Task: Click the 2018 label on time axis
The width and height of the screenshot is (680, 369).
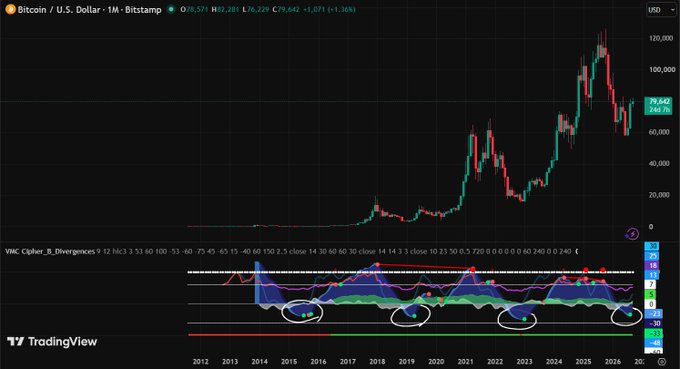Action: point(377,361)
